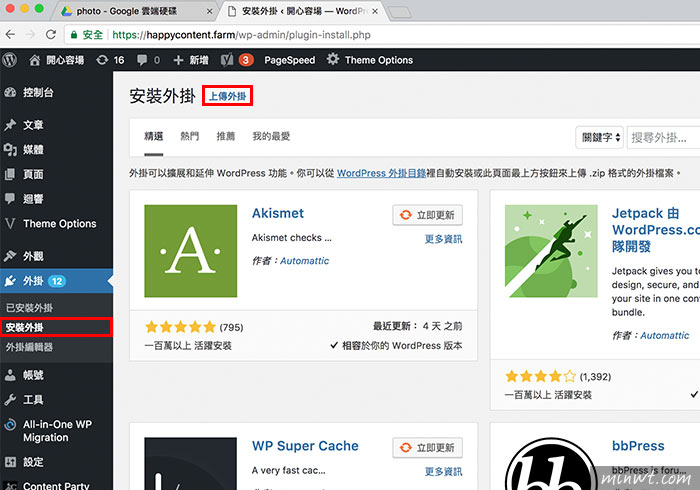Open All-in-One WP Migration icon in sidebar

tap(10, 424)
